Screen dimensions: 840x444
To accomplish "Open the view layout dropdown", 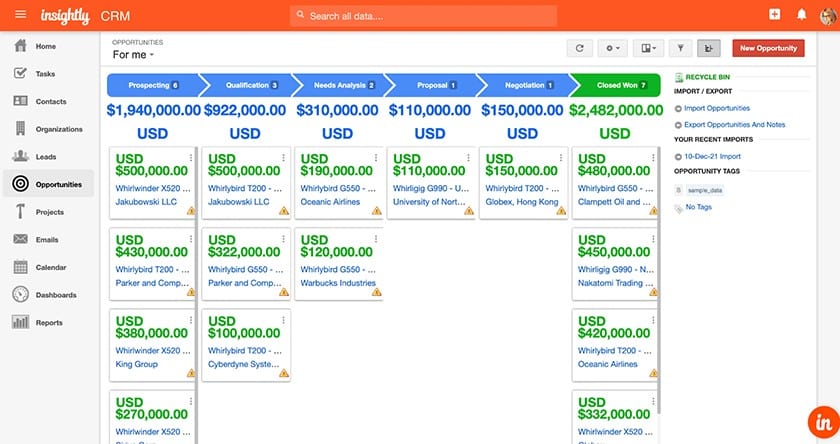I will click(x=648, y=48).
